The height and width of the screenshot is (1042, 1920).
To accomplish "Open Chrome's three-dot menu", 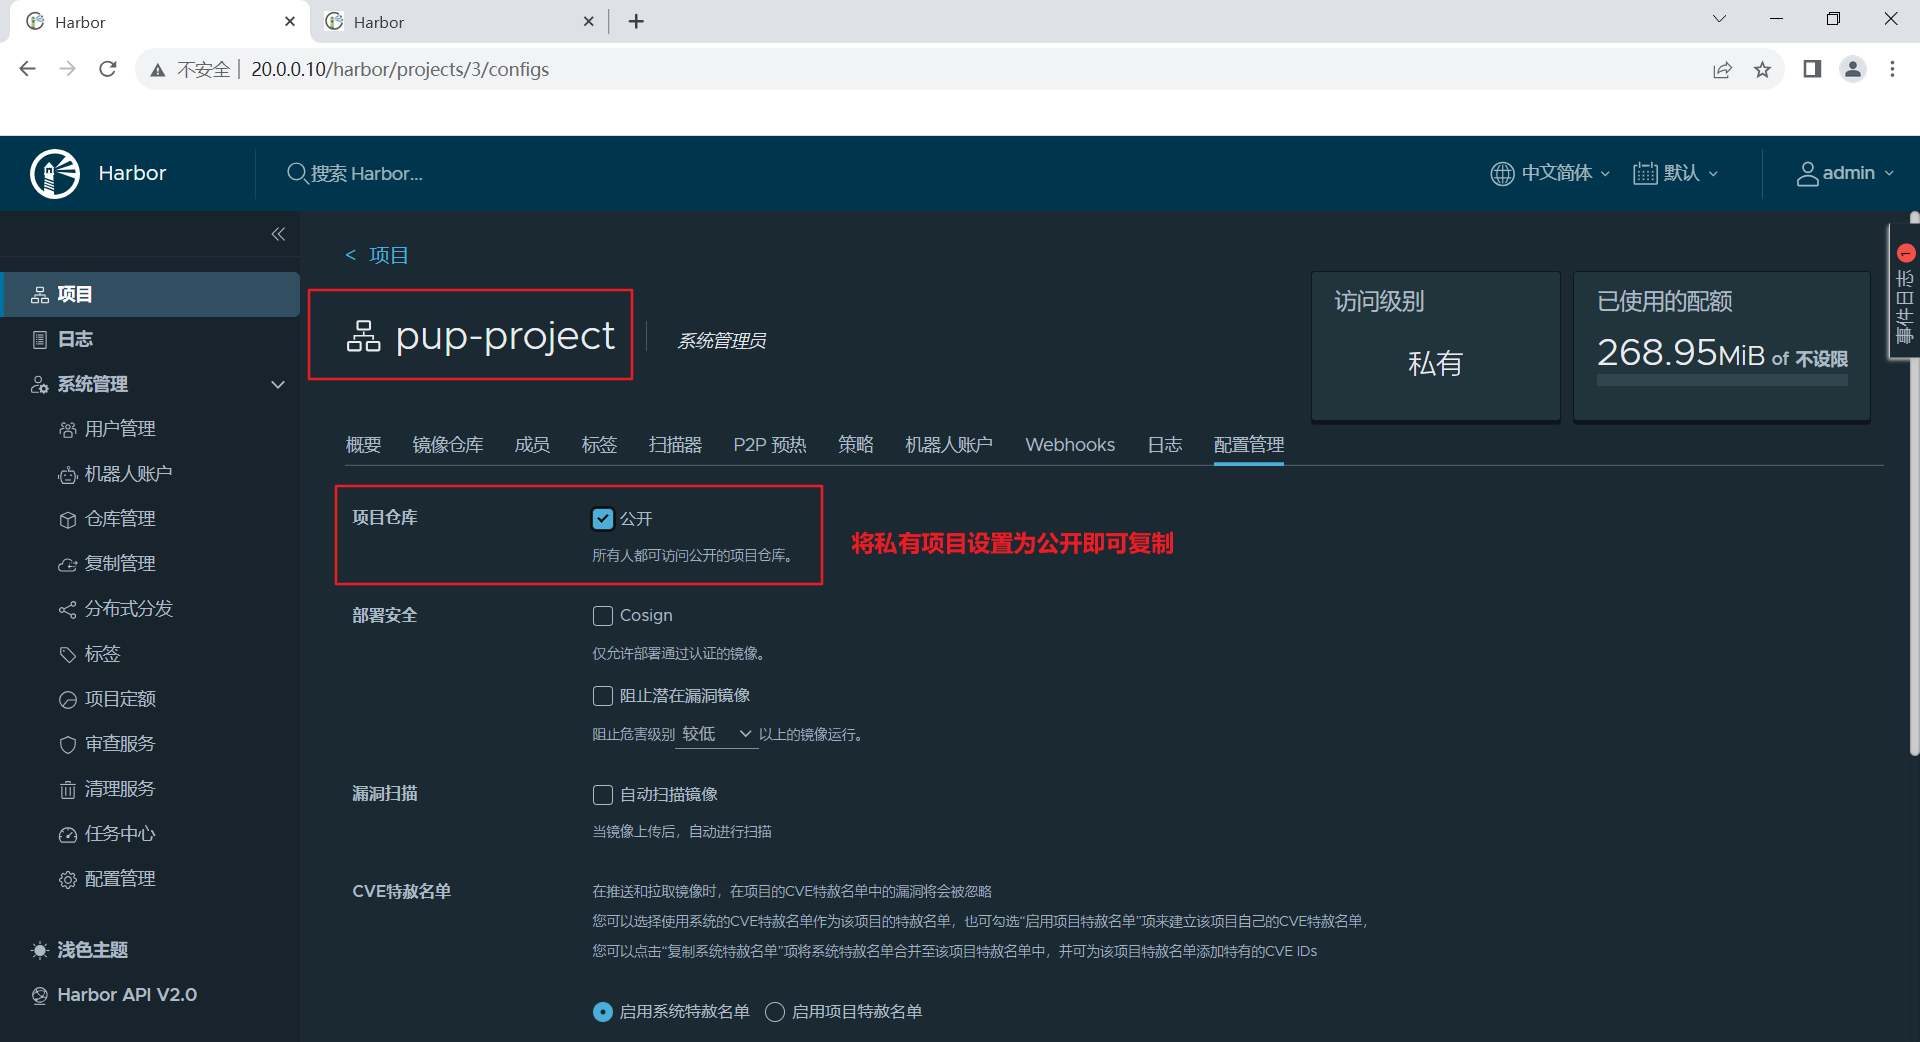I will tap(1892, 69).
